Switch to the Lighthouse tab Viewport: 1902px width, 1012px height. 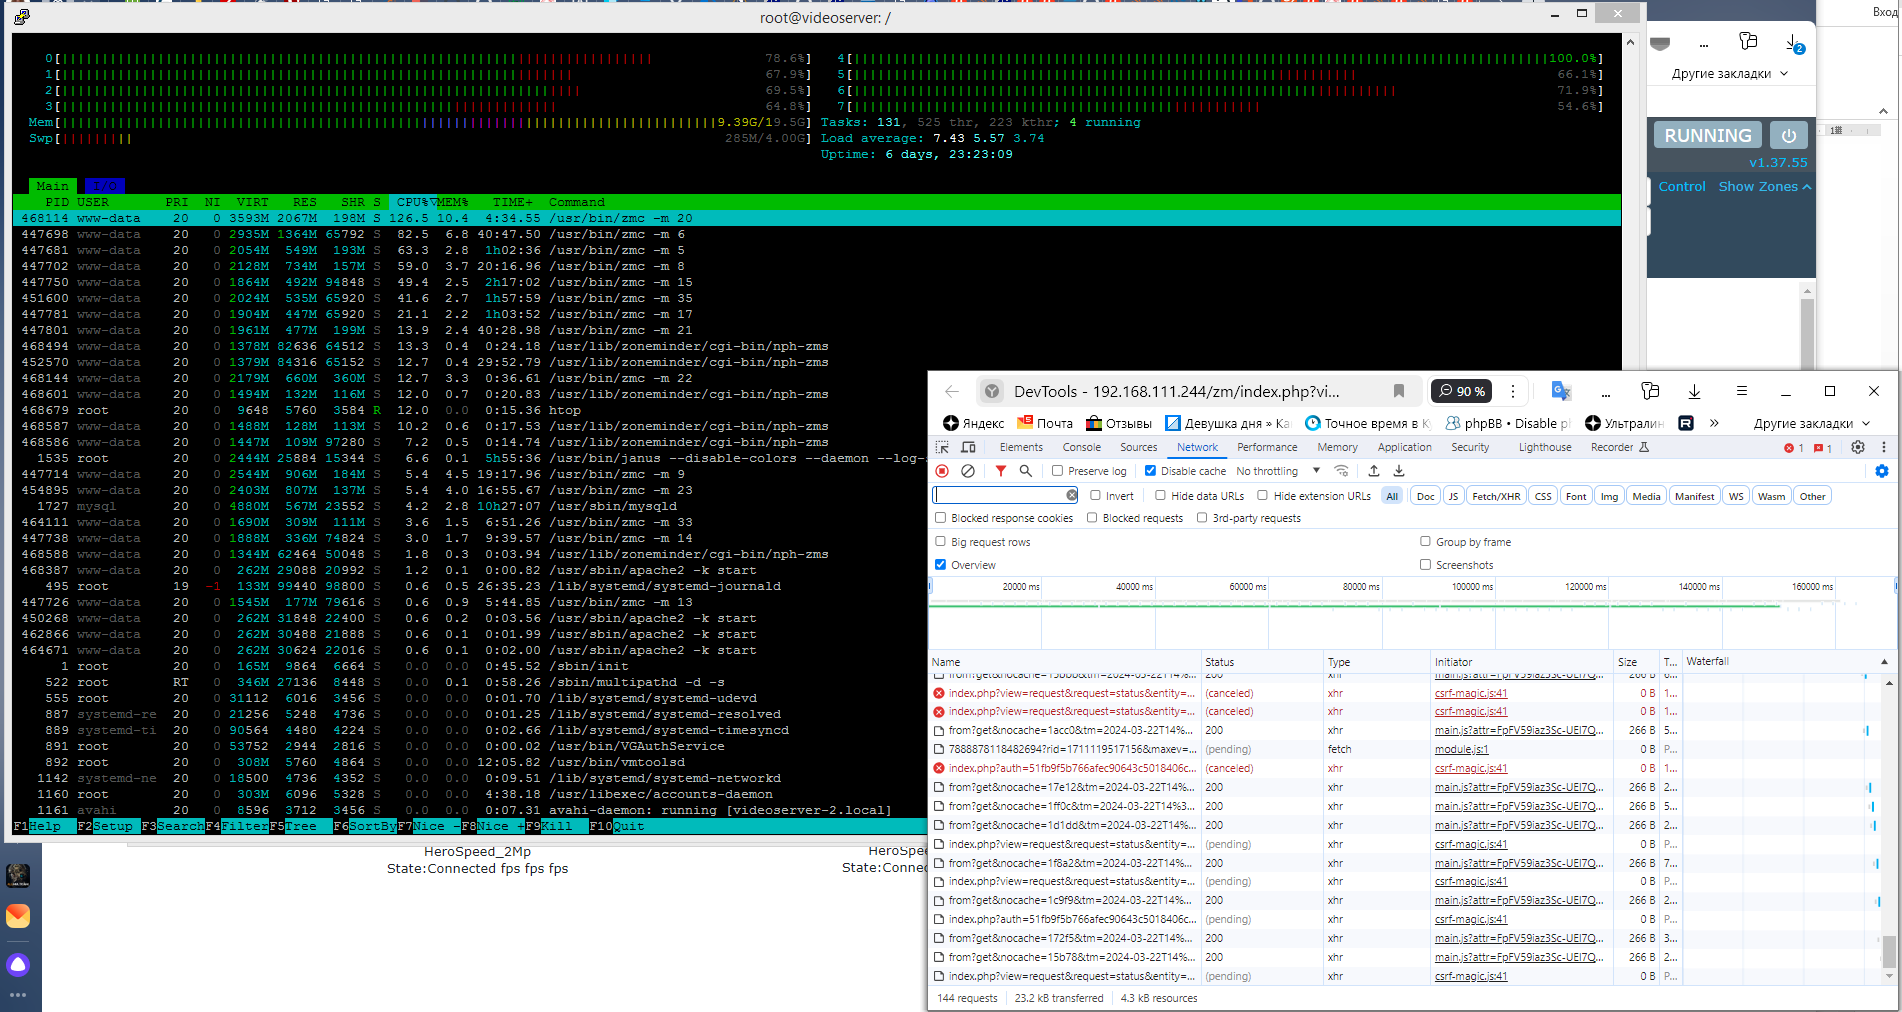[x=1545, y=447]
